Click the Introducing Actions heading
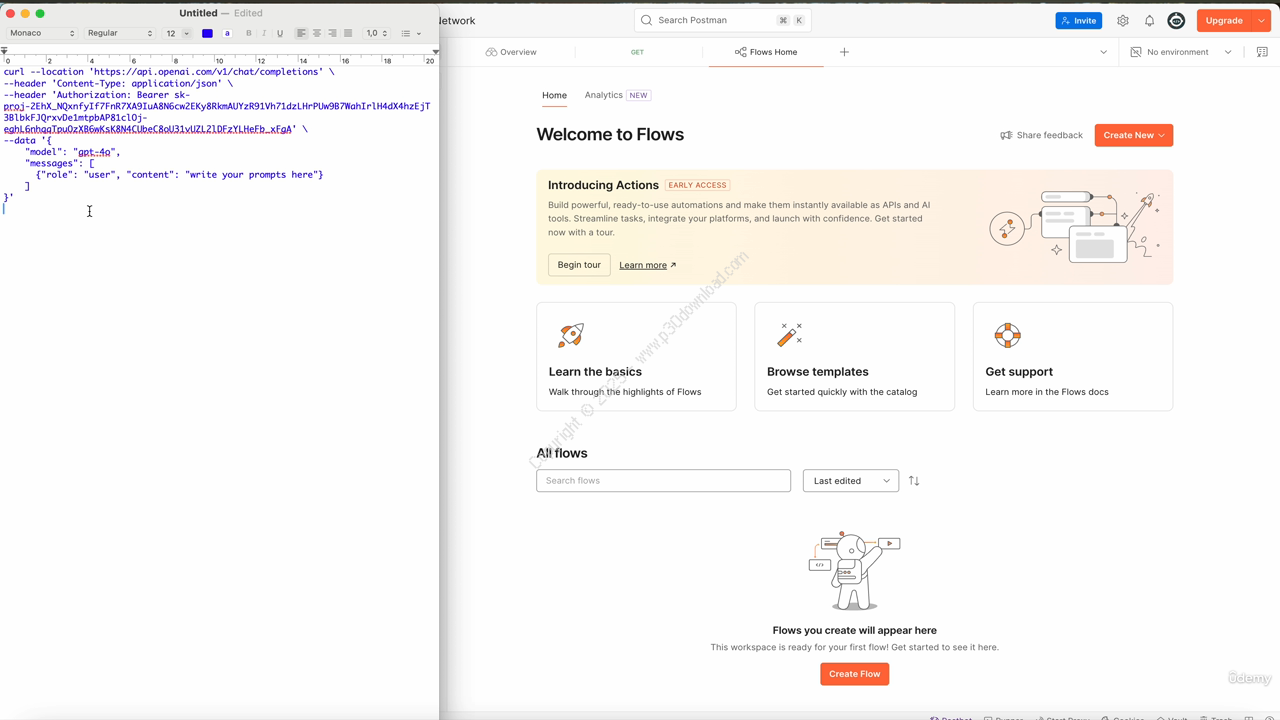The image size is (1280, 720). 603,185
